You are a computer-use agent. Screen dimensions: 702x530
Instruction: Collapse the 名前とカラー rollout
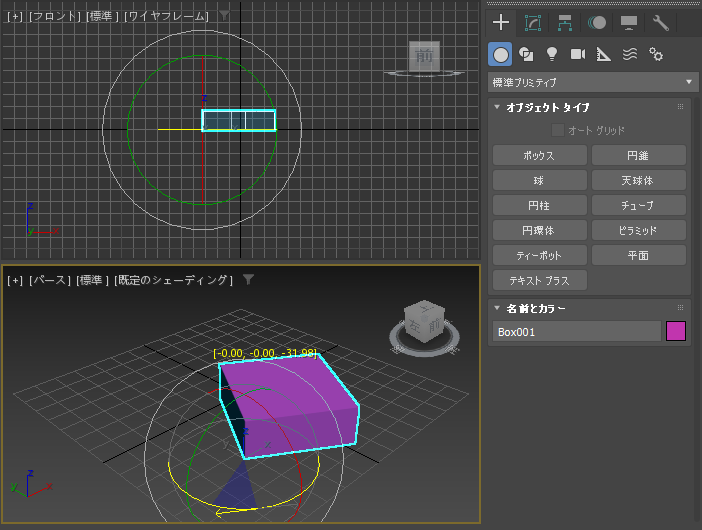[x=497, y=308]
